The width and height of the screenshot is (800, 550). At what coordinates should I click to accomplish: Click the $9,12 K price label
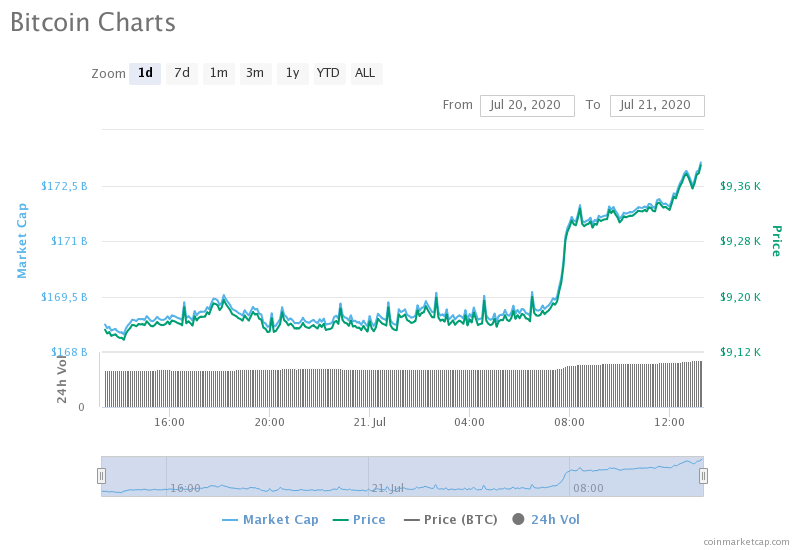pyautogui.click(x=740, y=352)
